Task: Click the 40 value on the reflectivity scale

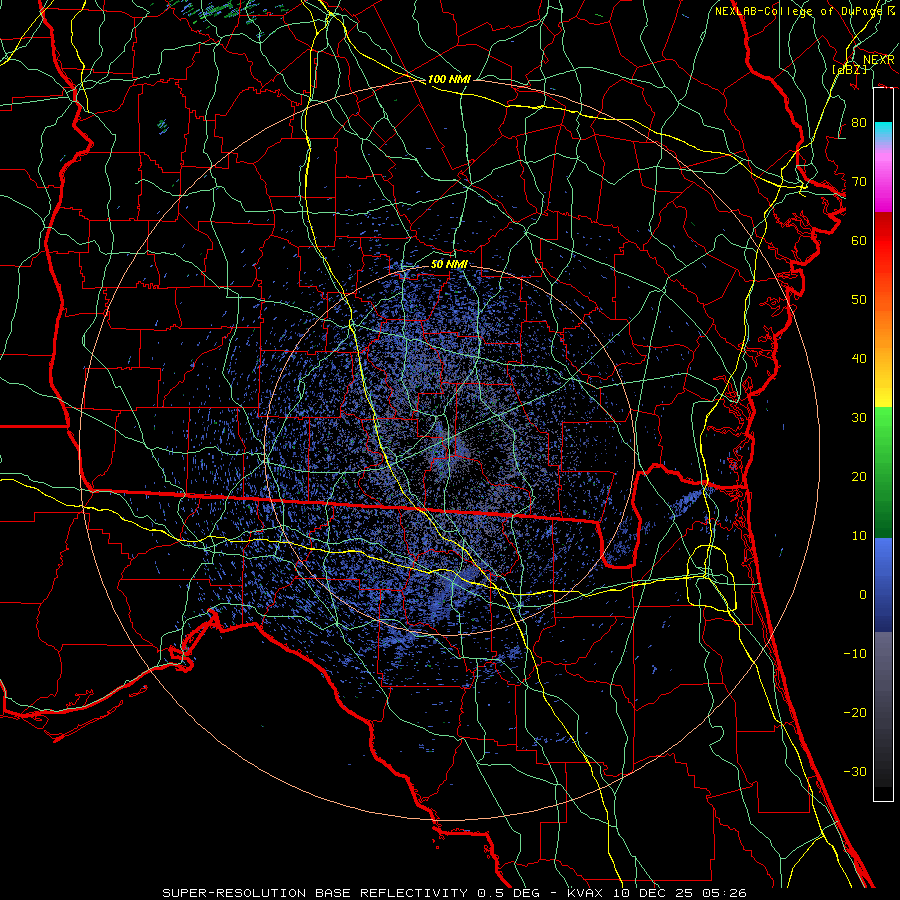Action: pos(859,359)
